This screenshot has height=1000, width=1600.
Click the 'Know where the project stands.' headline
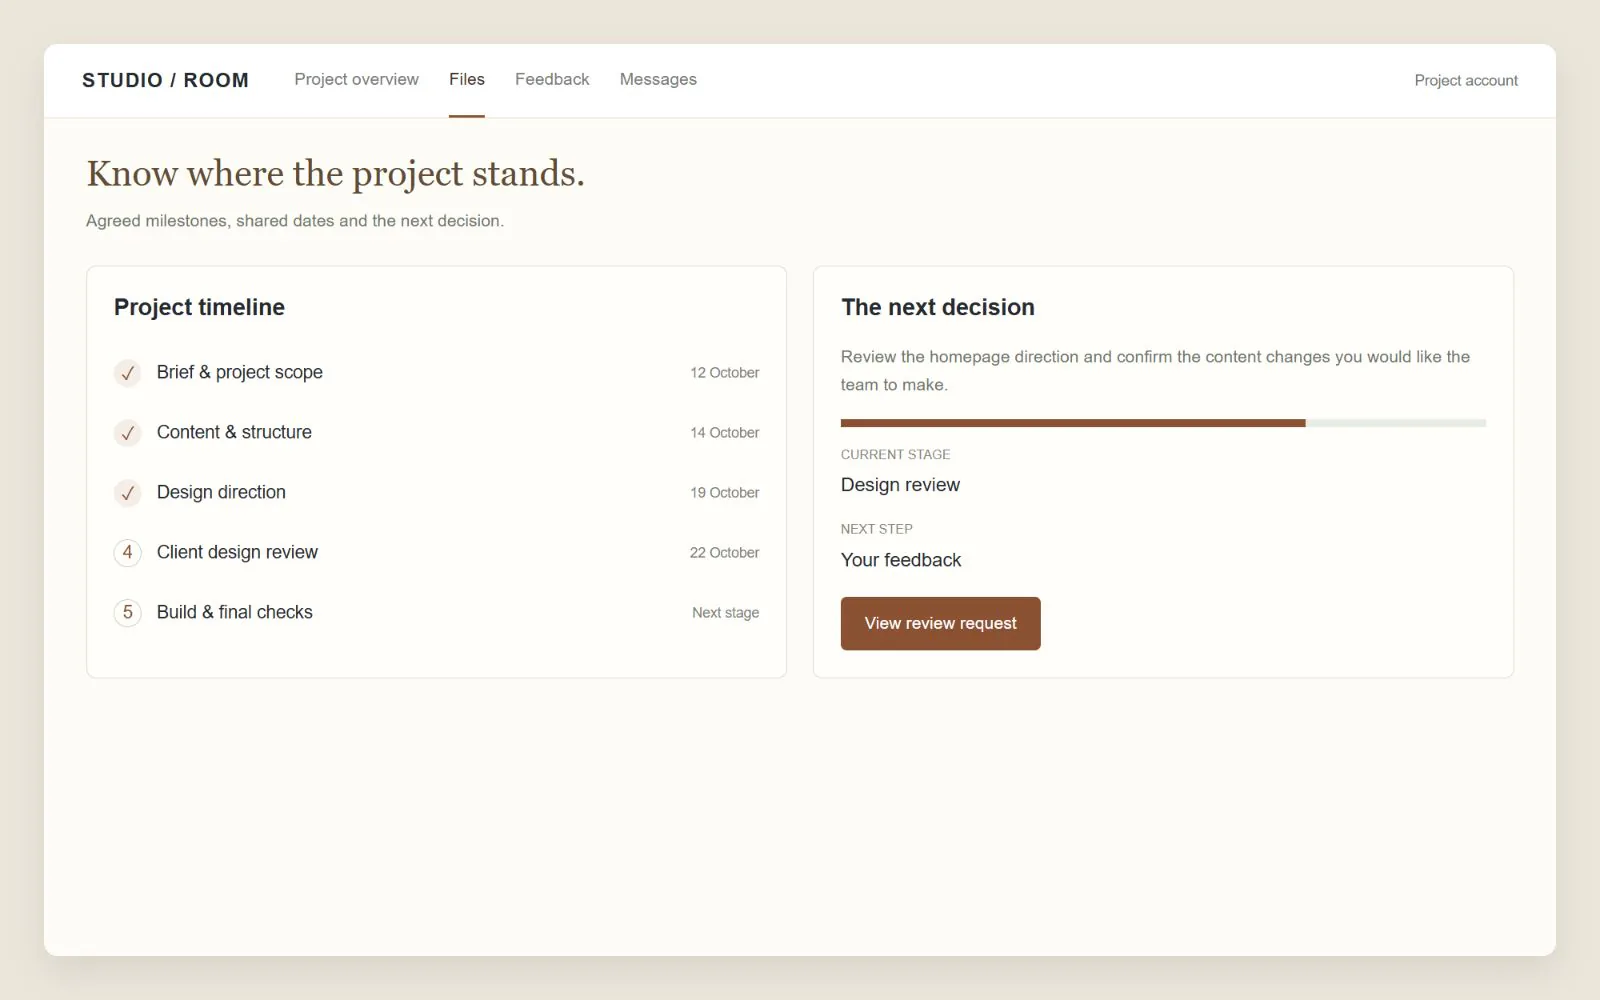tap(335, 174)
